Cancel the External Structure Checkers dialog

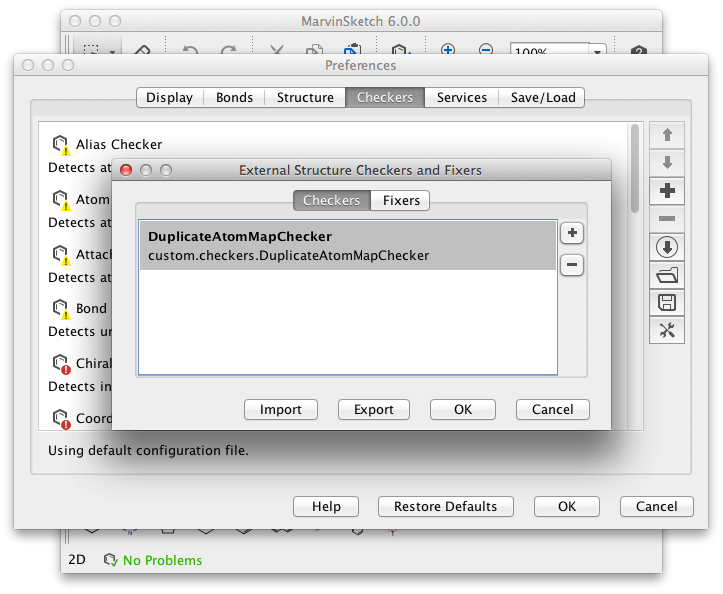552,409
